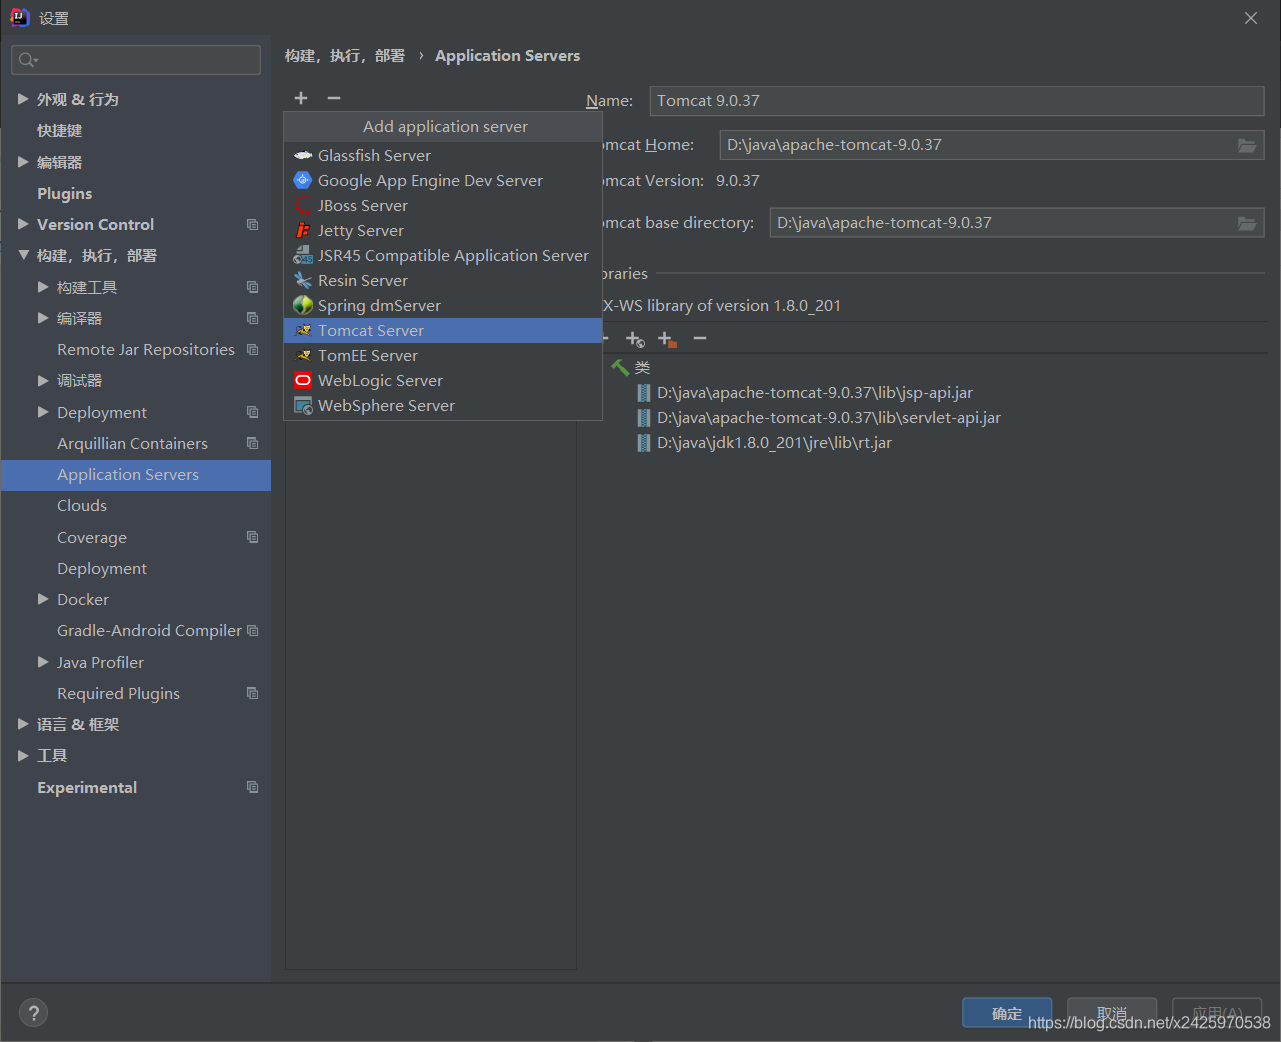1281x1042 pixels.
Task: Click the project-level icon beside Arquillian Containers
Action: coord(253,443)
